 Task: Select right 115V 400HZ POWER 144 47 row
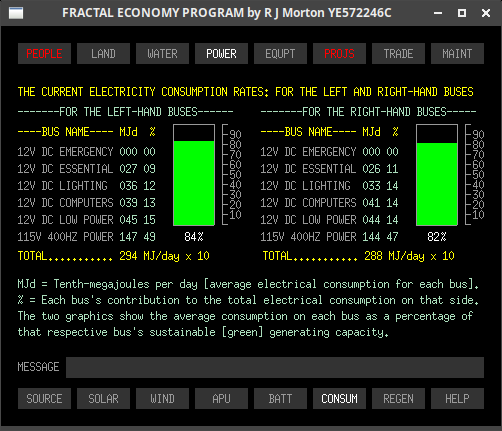tap(330, 237)
